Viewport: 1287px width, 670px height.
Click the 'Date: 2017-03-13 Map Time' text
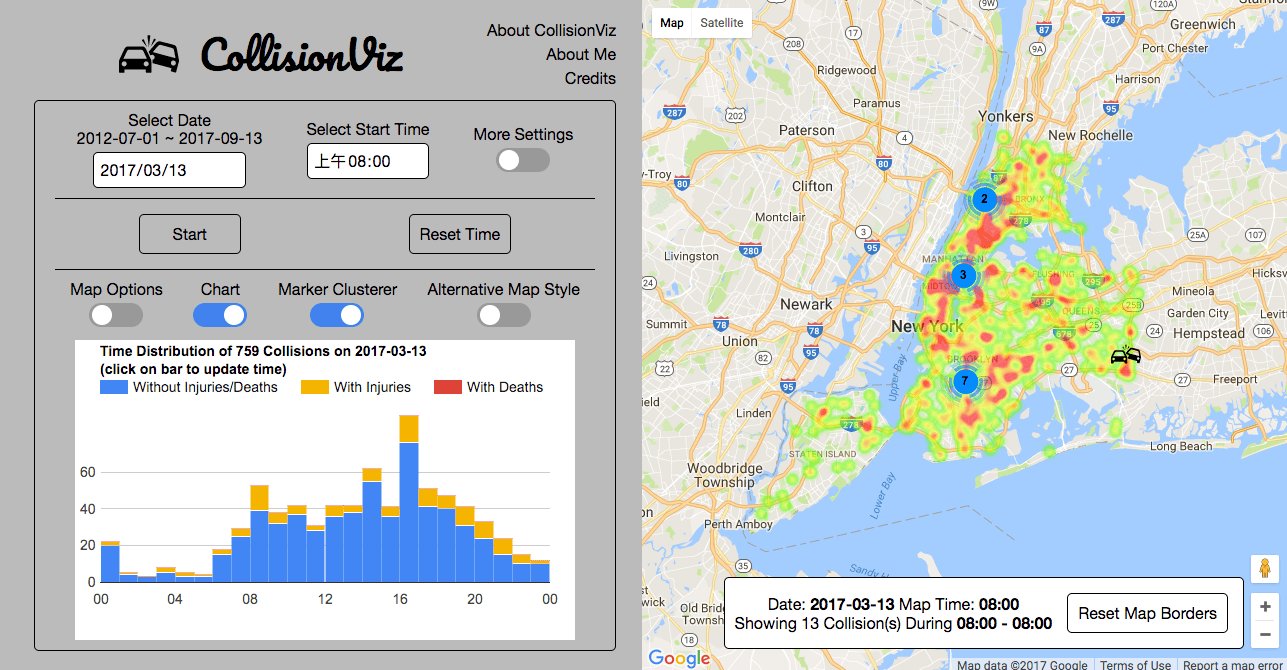(893, 604)
